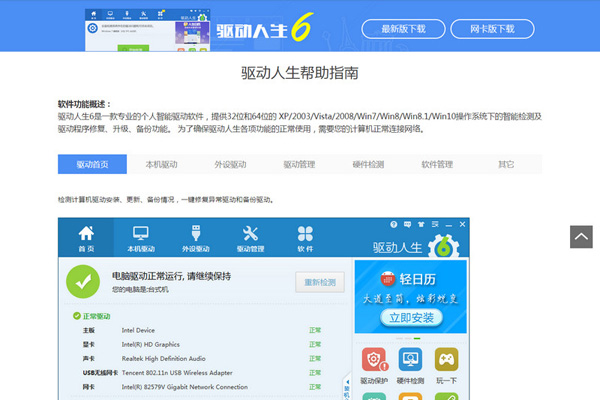This screenshot has width=600, height=400.
Task: Click the Intel(R) HD Graphics row
Action: point(202,344)
